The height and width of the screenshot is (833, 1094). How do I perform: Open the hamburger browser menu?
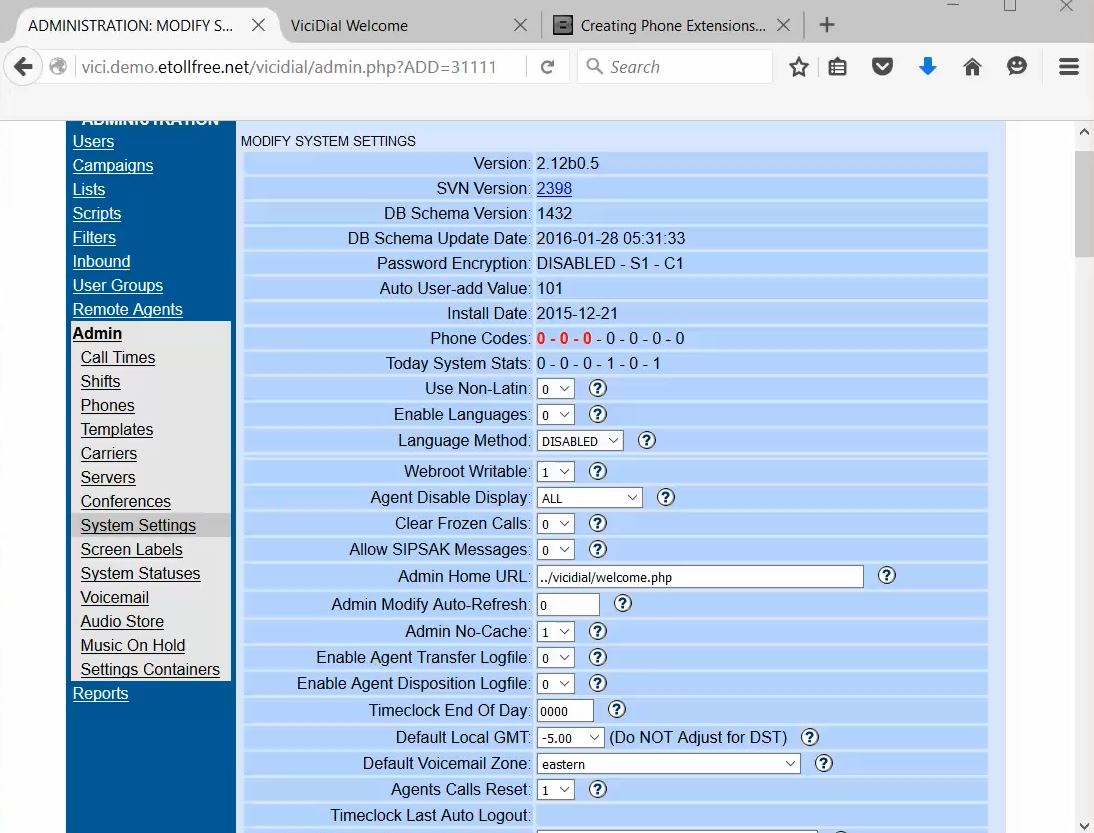(x=1069, y=67)
